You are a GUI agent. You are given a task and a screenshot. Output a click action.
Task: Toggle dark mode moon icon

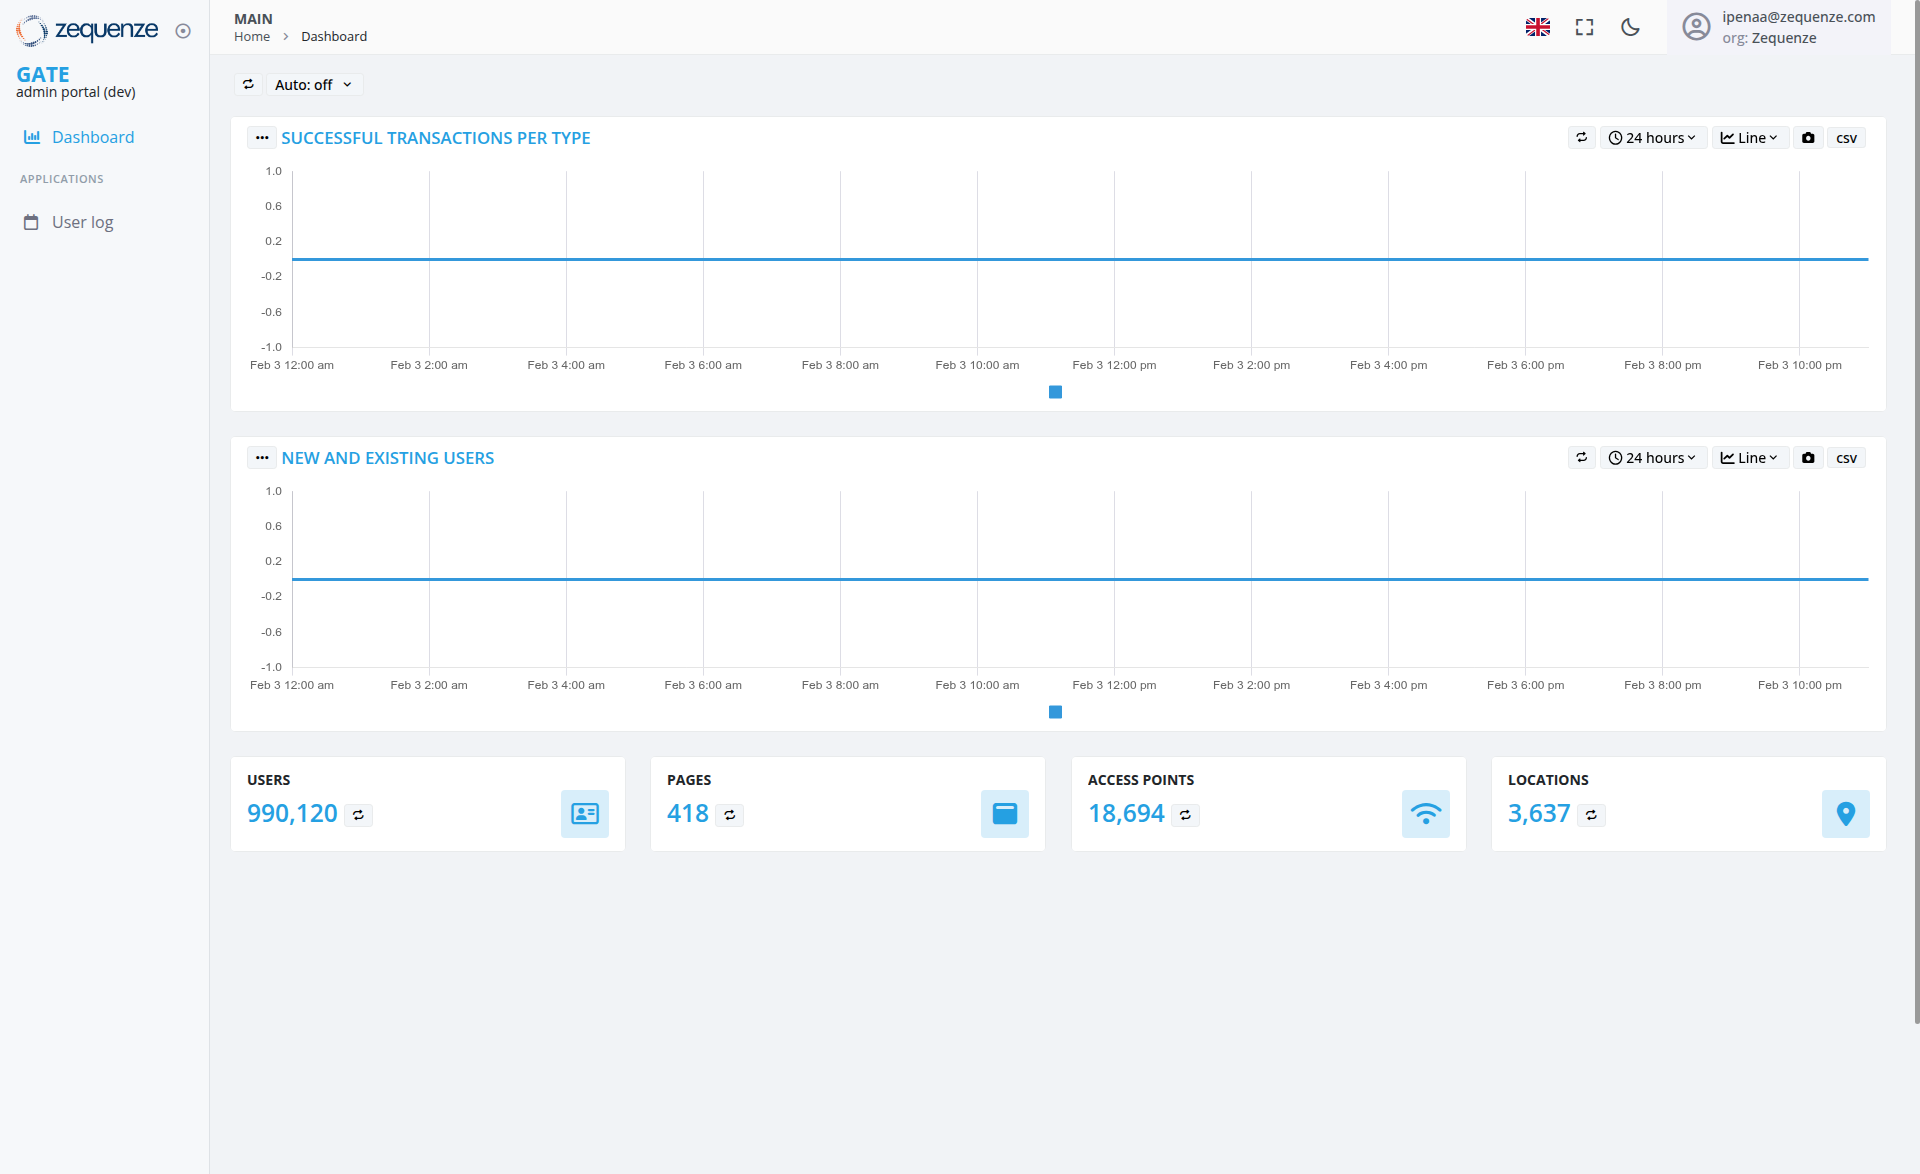tap(1631, 27)
